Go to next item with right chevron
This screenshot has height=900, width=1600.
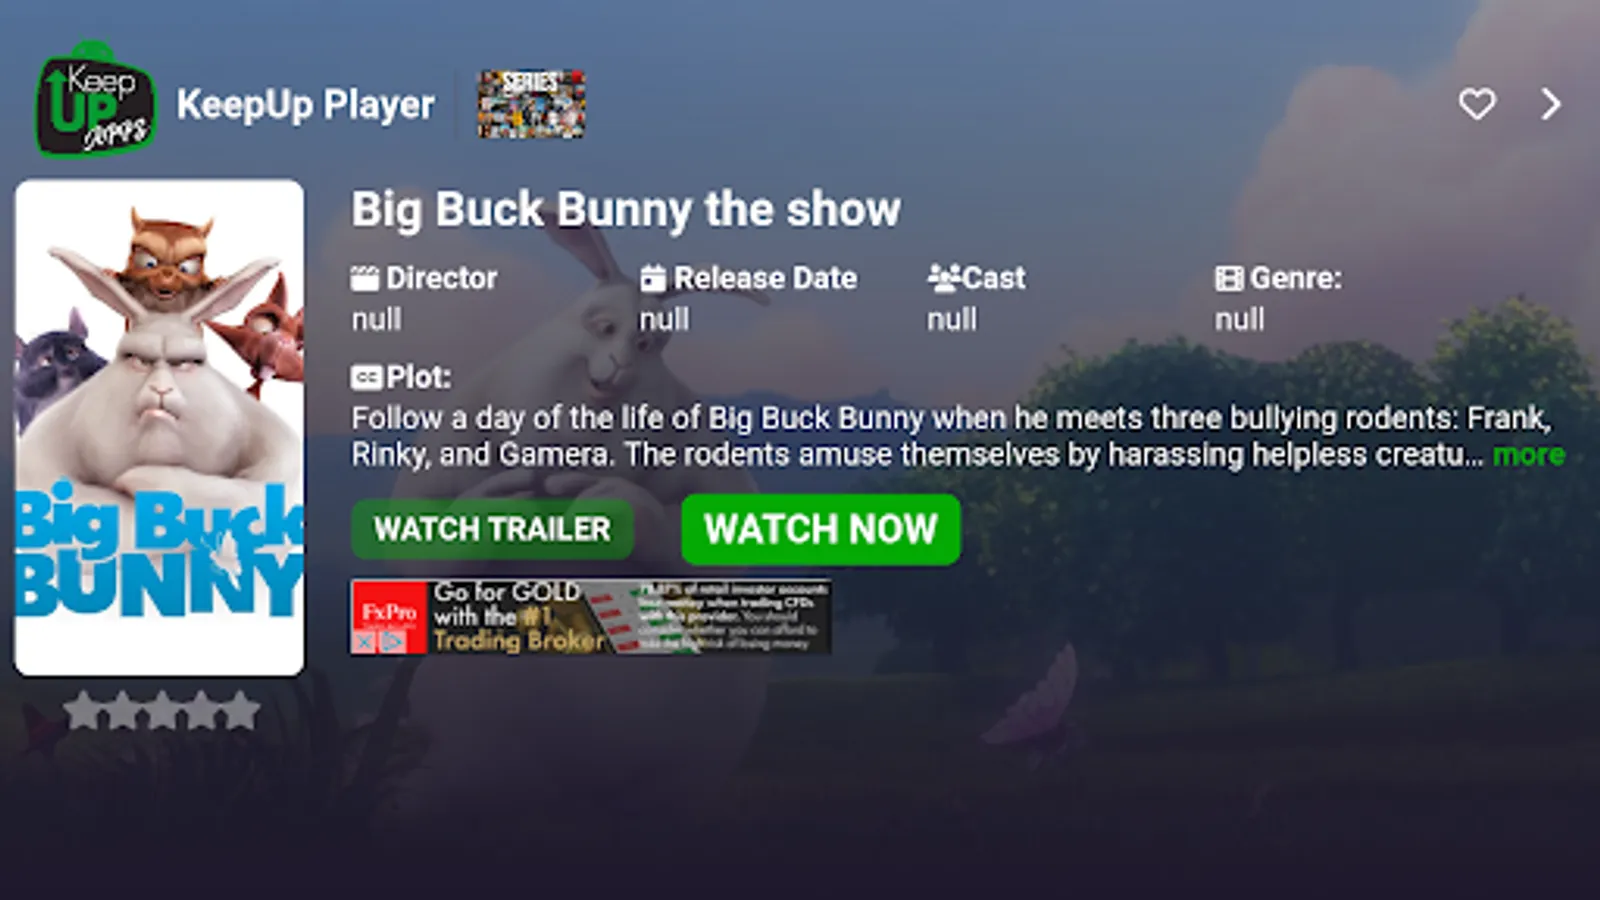tap(1551, 104)
